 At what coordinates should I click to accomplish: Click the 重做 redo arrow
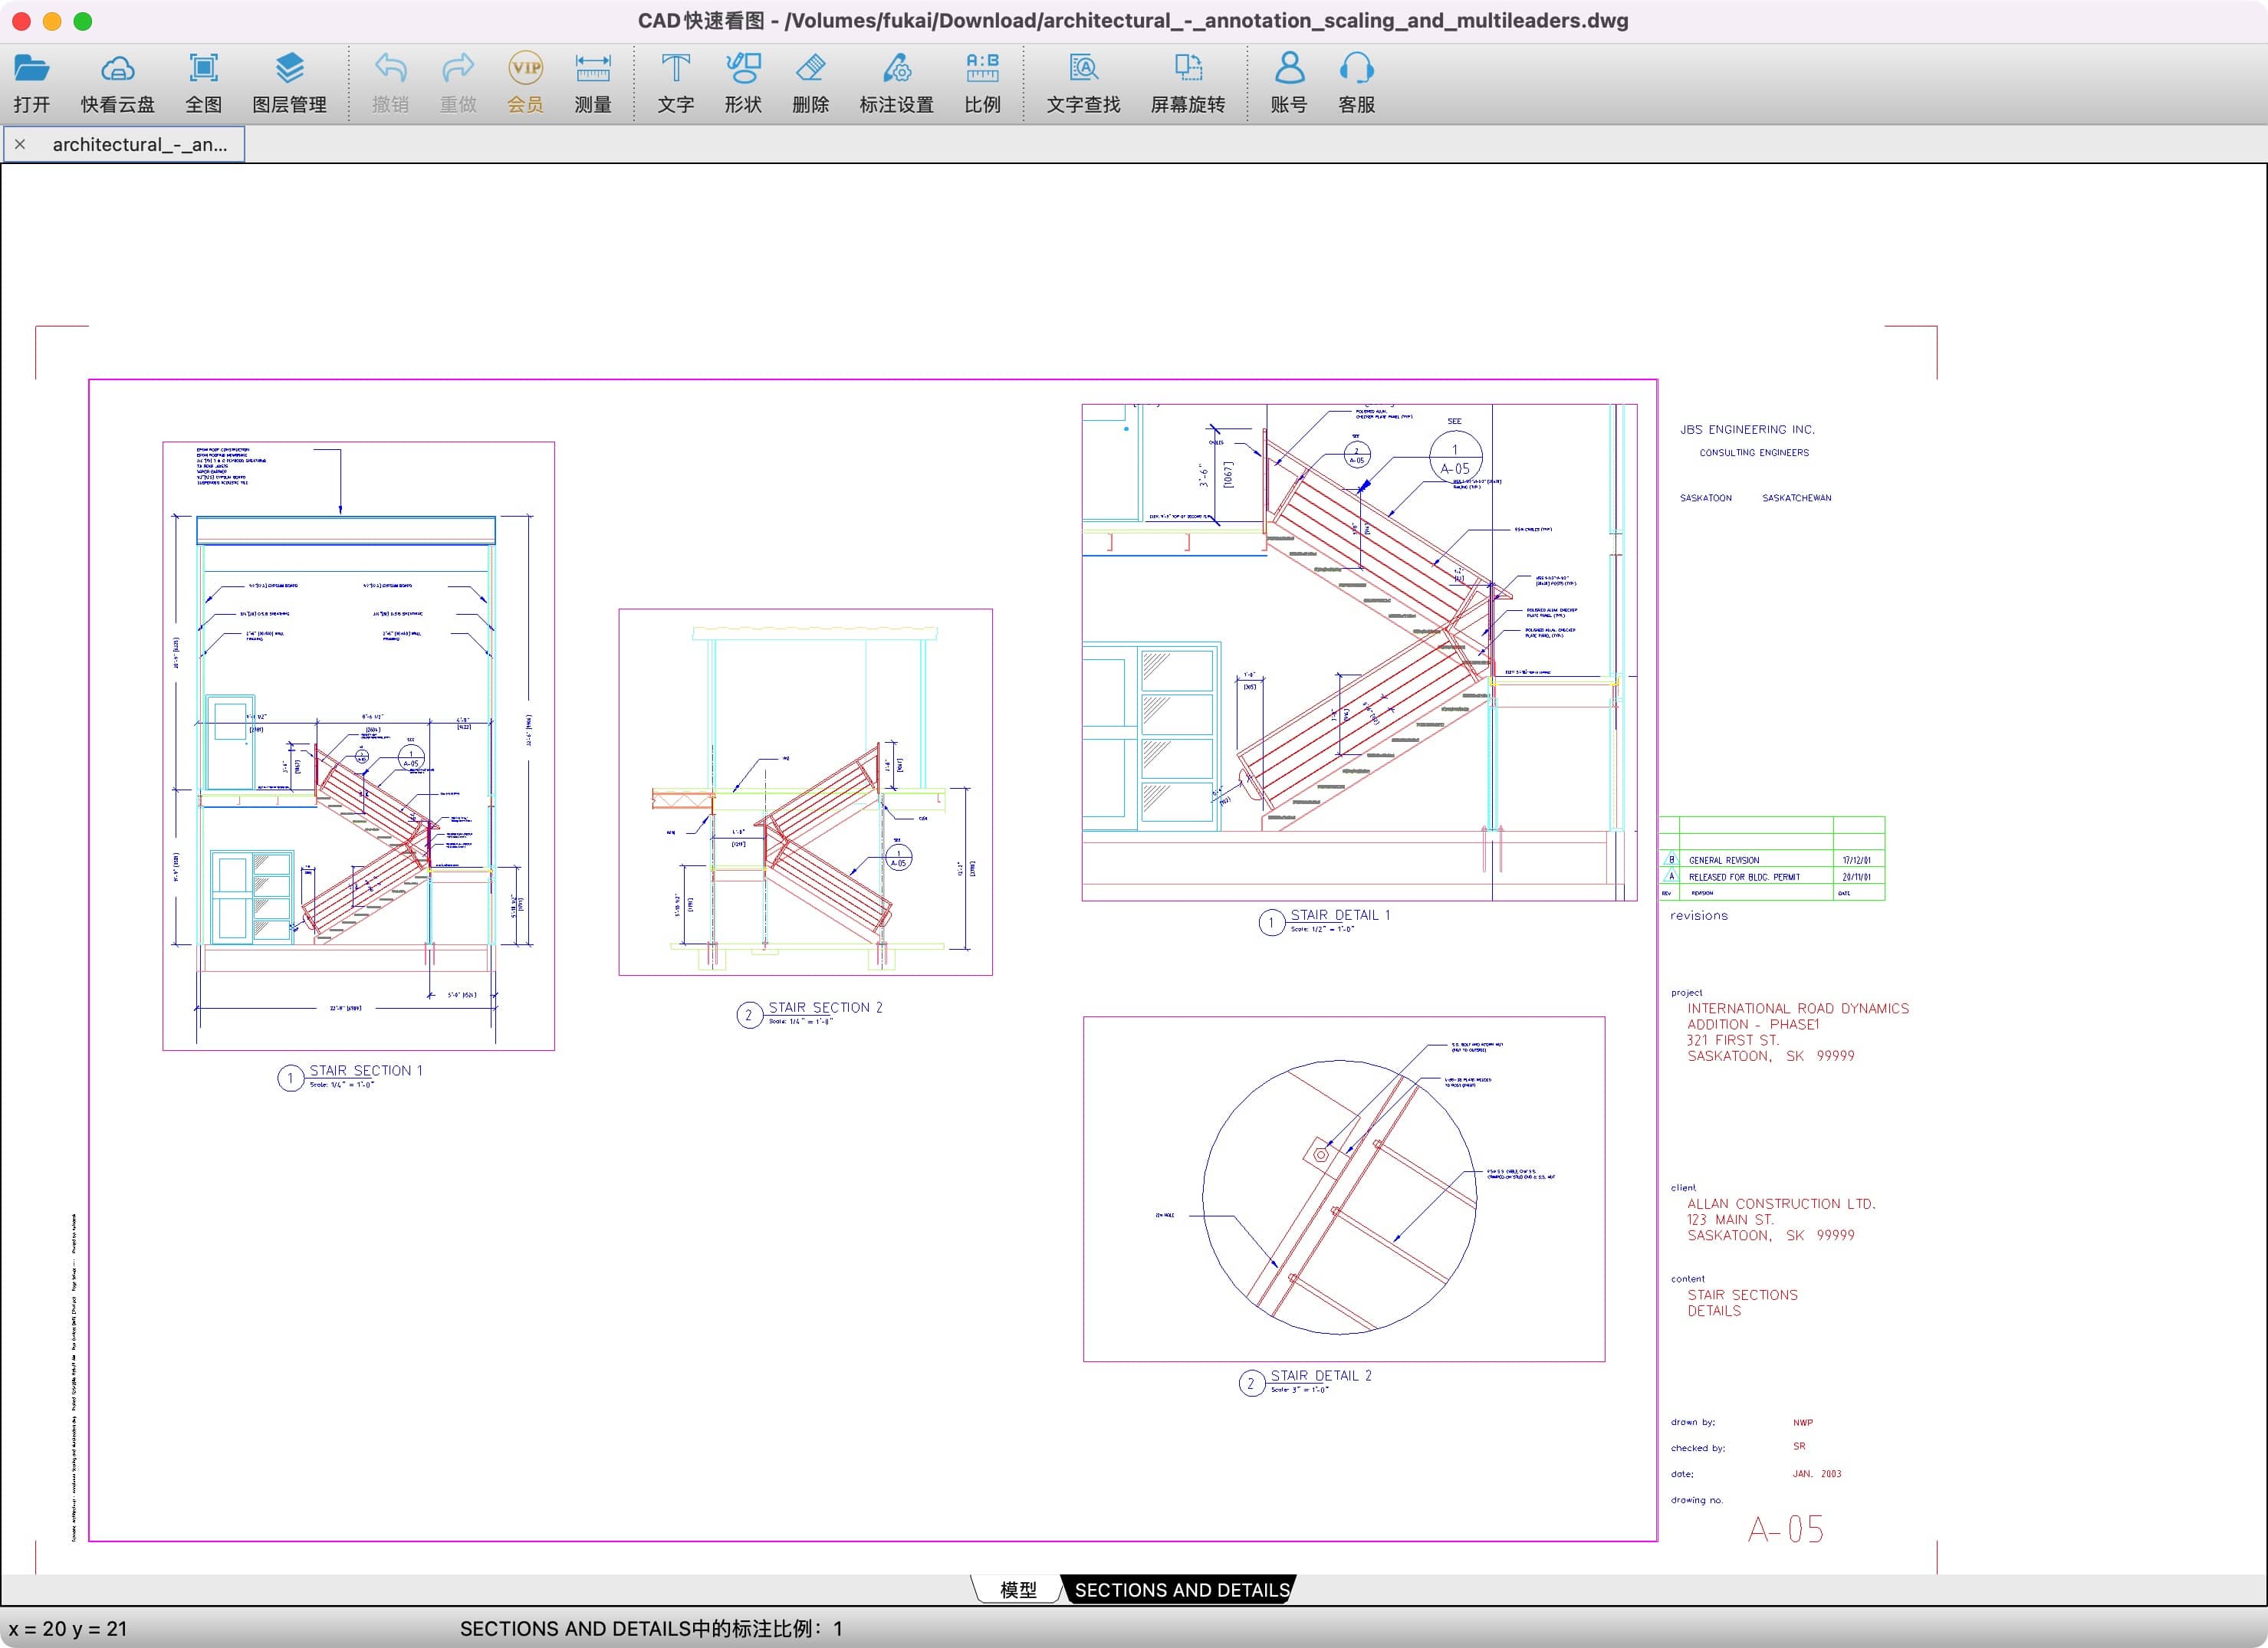coord(458,68)
